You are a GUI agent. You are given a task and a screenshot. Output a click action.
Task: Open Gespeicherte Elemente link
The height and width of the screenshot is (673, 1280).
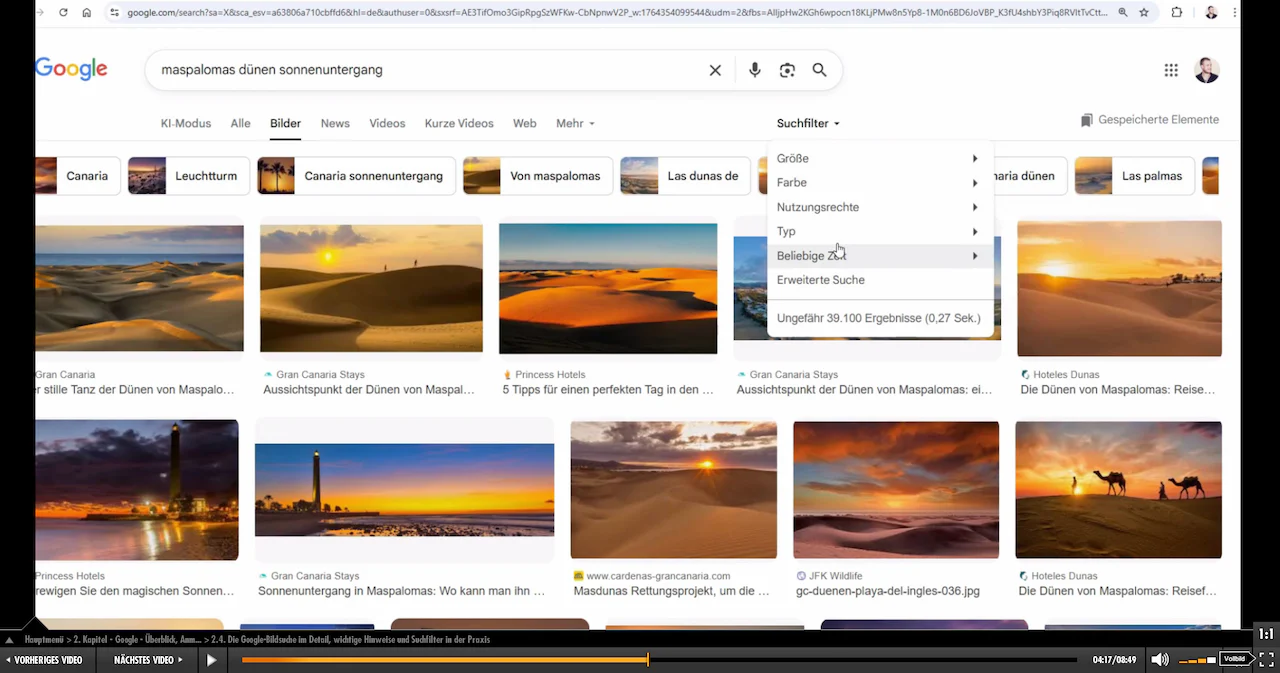click(1149, 120)
